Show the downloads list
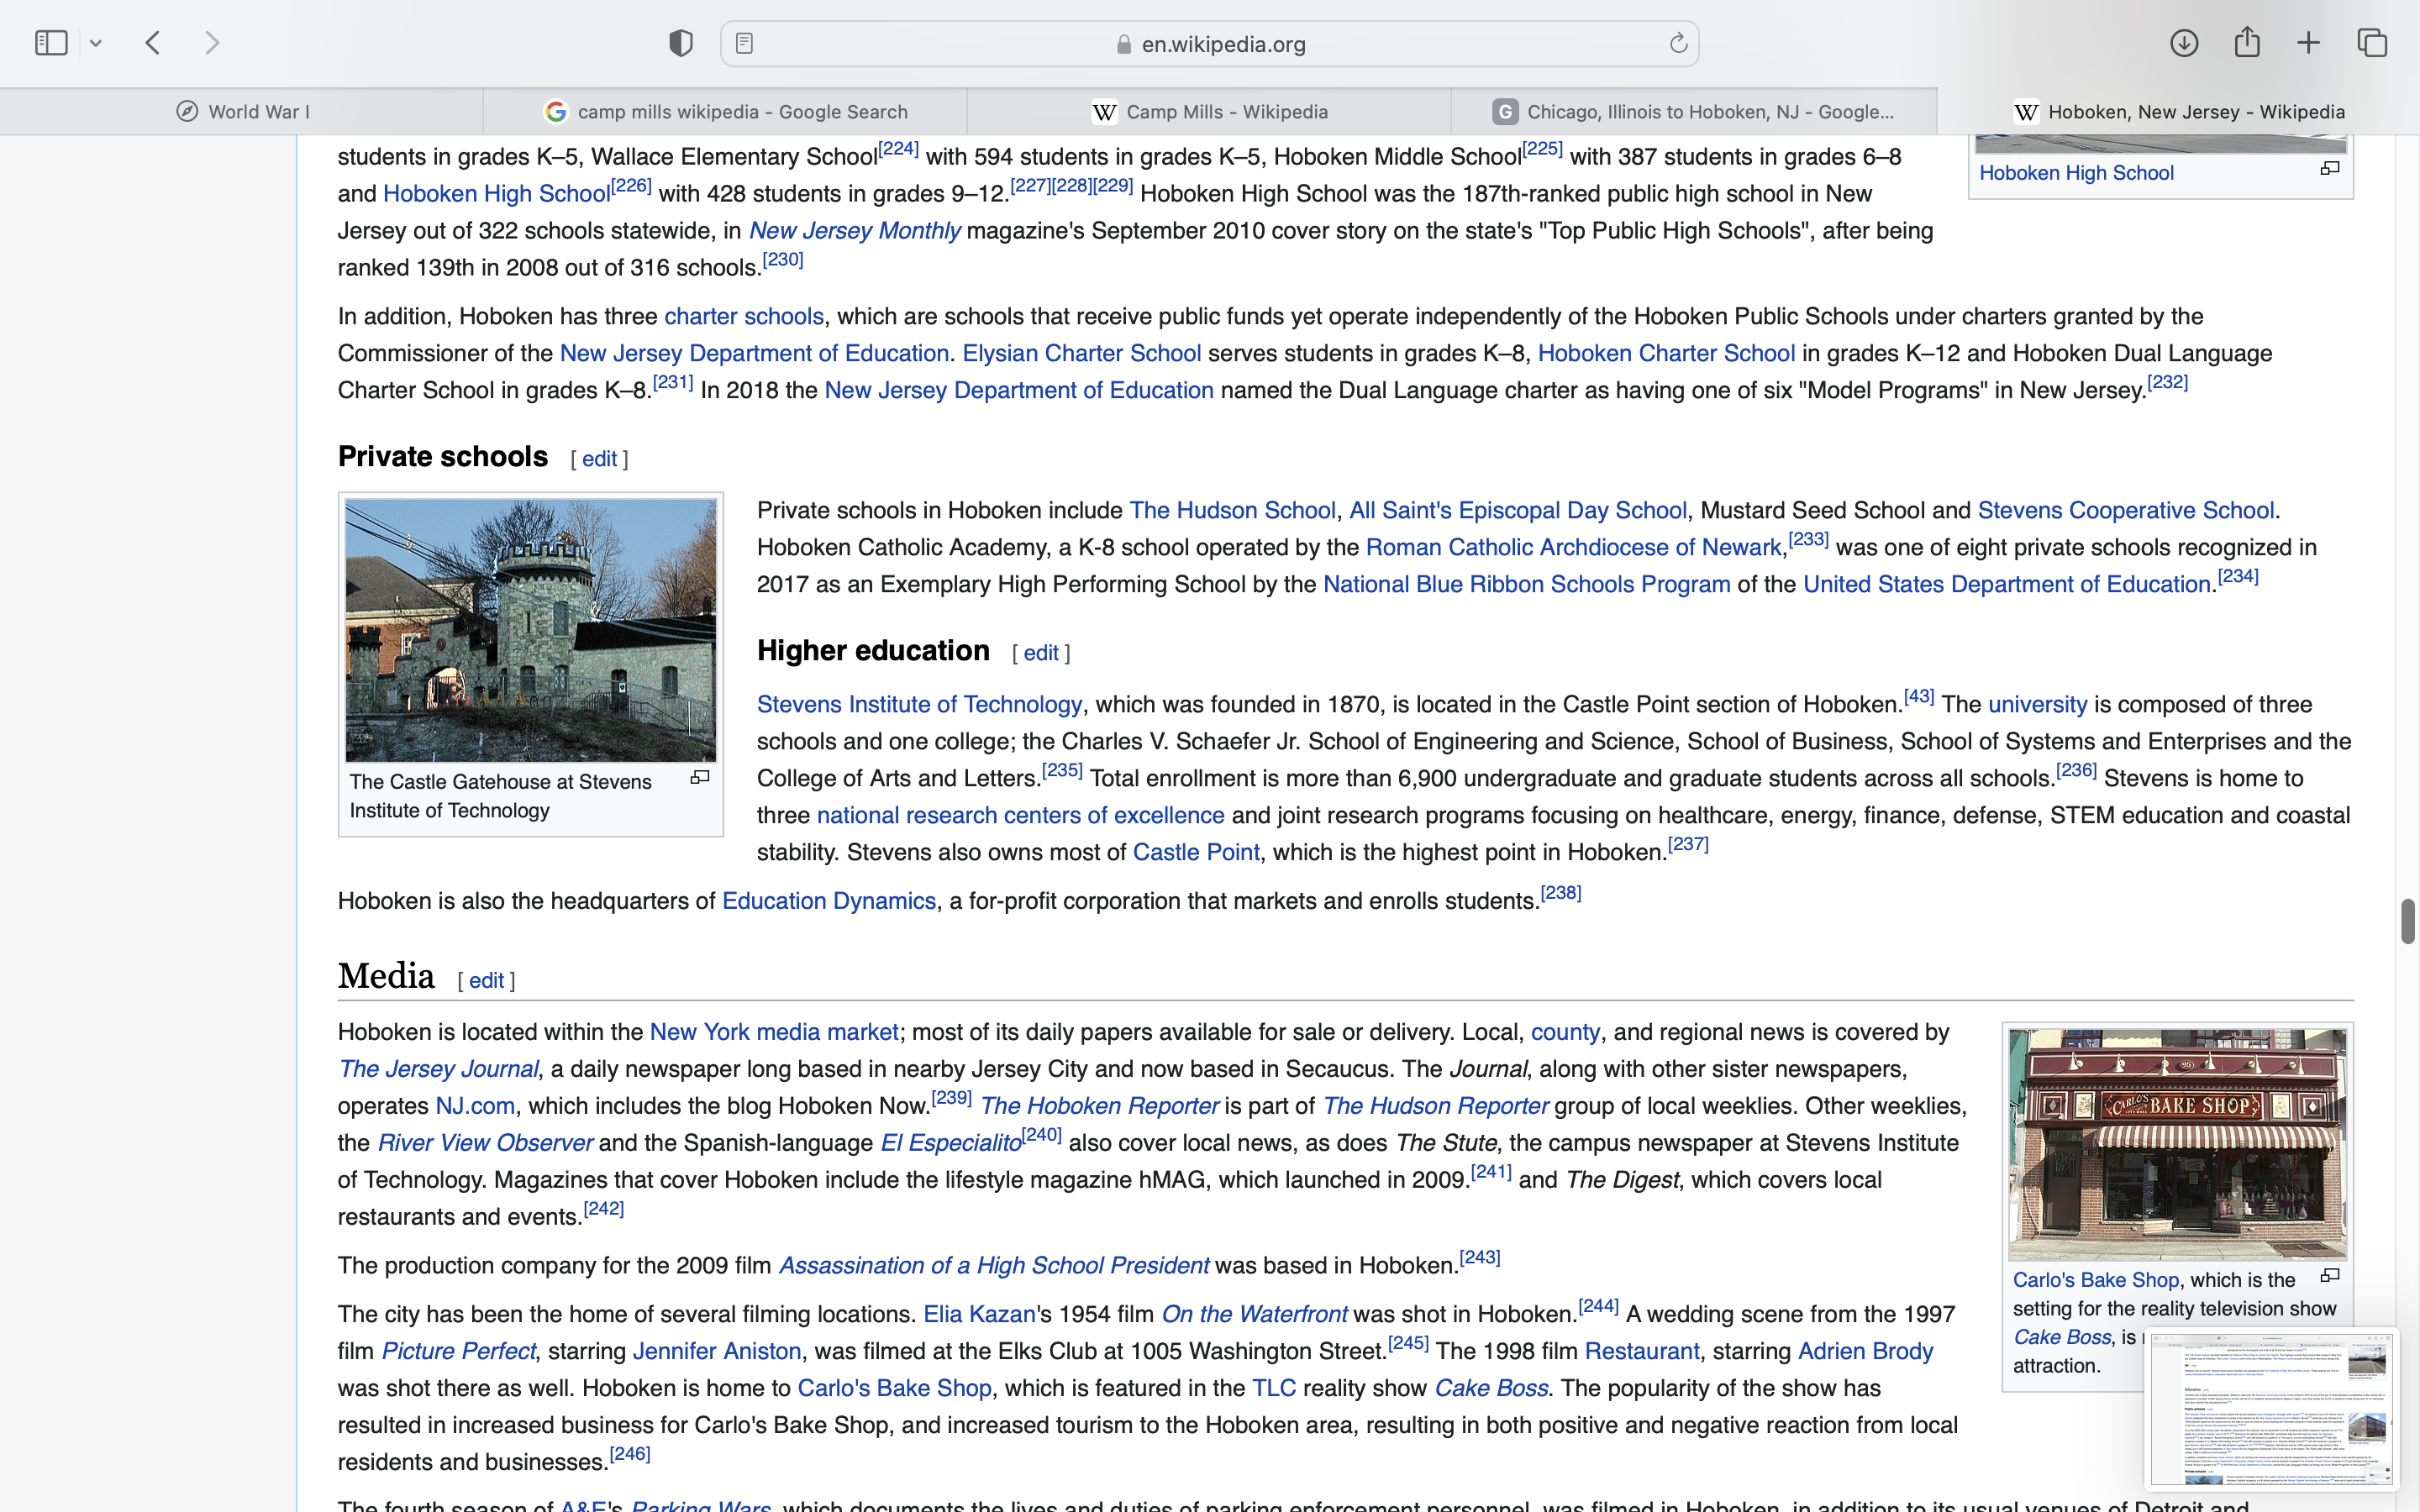Image resolution: width=2420 pixels, height=1512 pixels. pos(2184,43)
